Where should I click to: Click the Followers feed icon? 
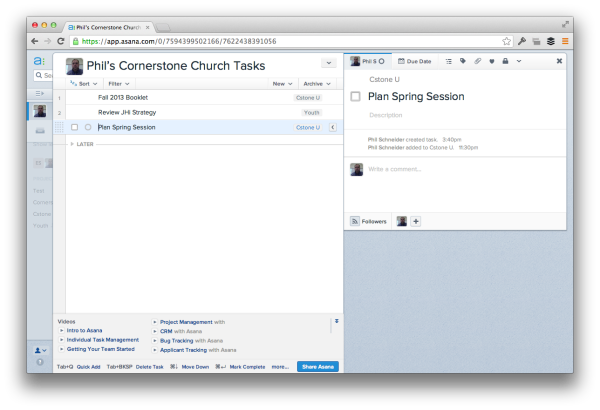[x=355, y=221]
